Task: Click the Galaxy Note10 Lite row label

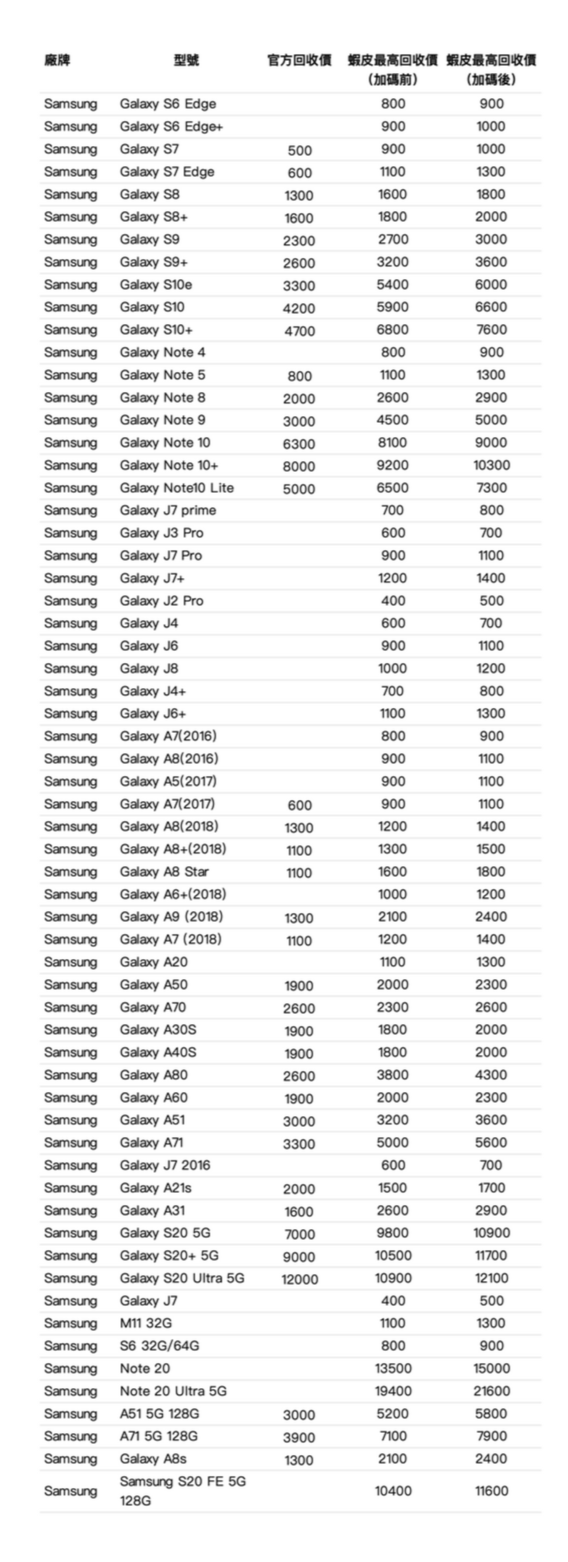Action: click(x=177, y=488)
